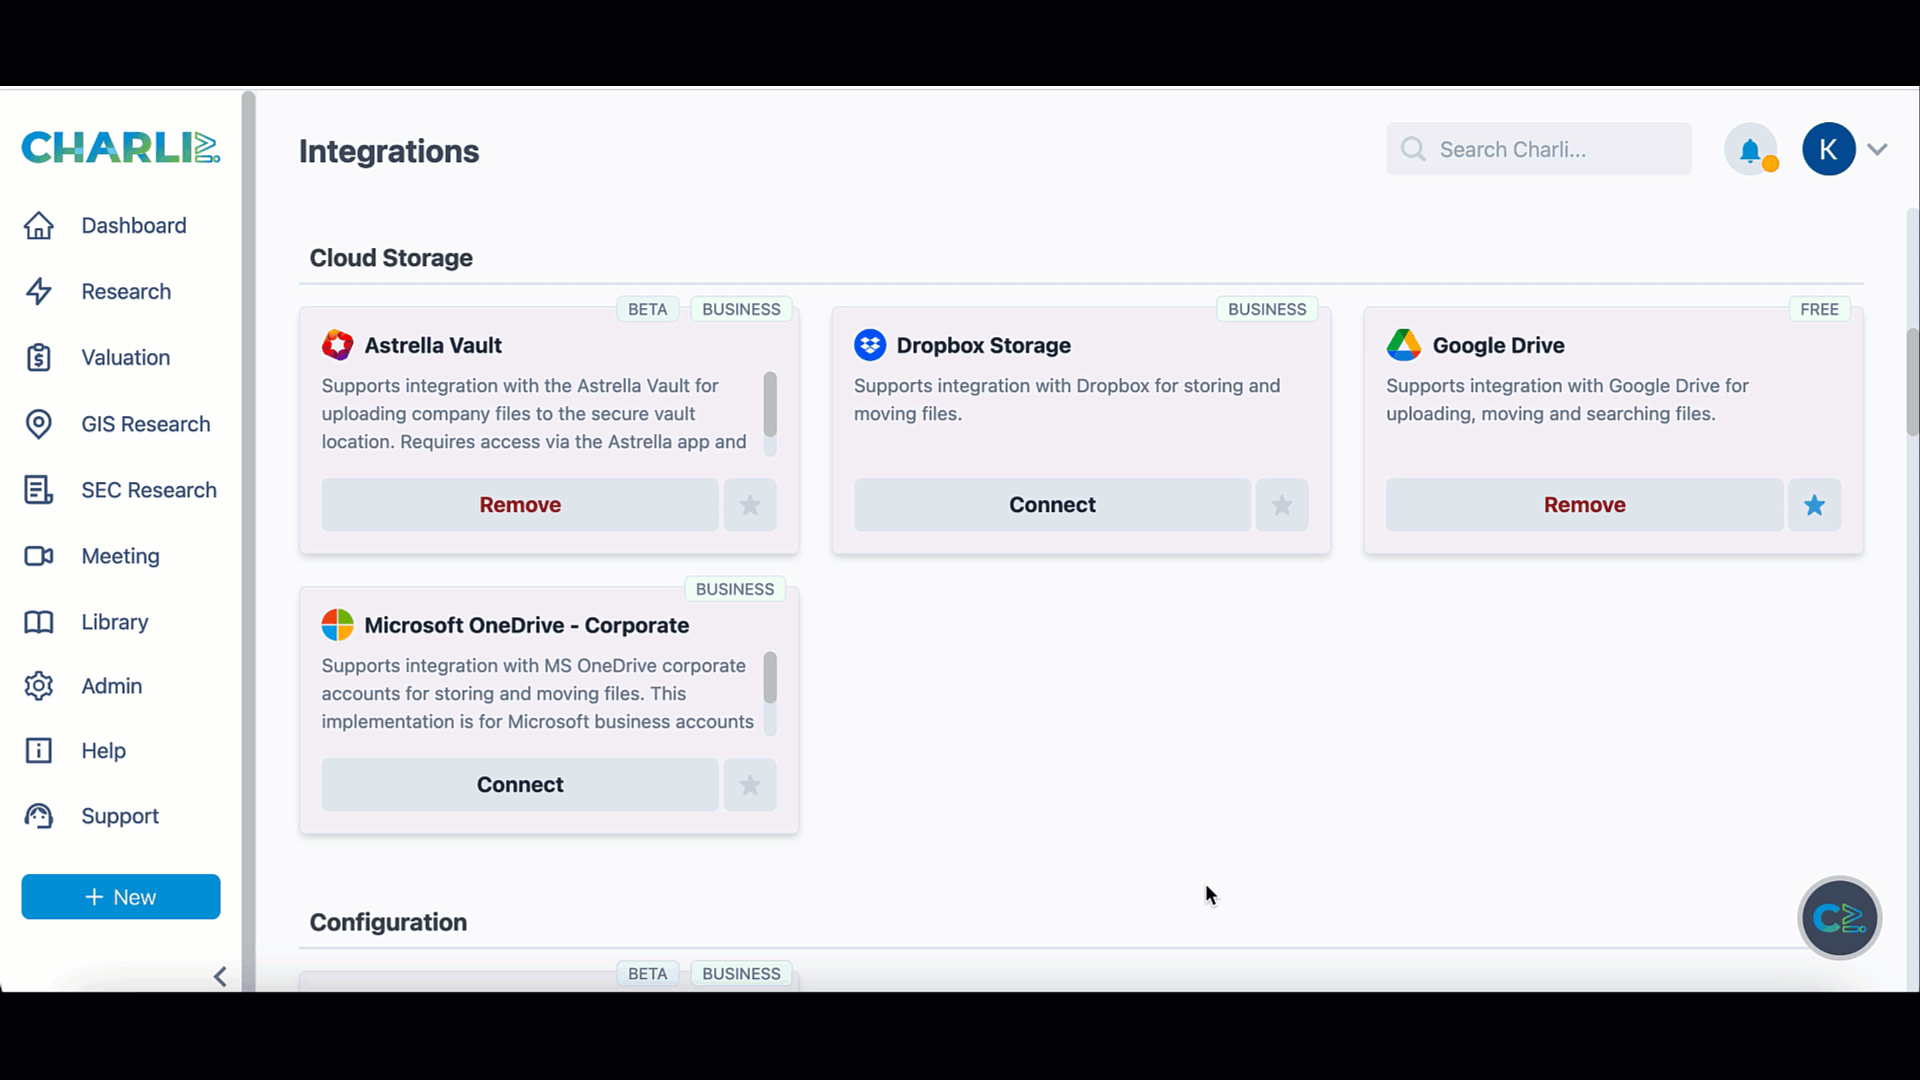Image resolution: width=1920 pixels, height=1080 pixels.
Task: Click the Help info icon
Action: click(39, 751)
